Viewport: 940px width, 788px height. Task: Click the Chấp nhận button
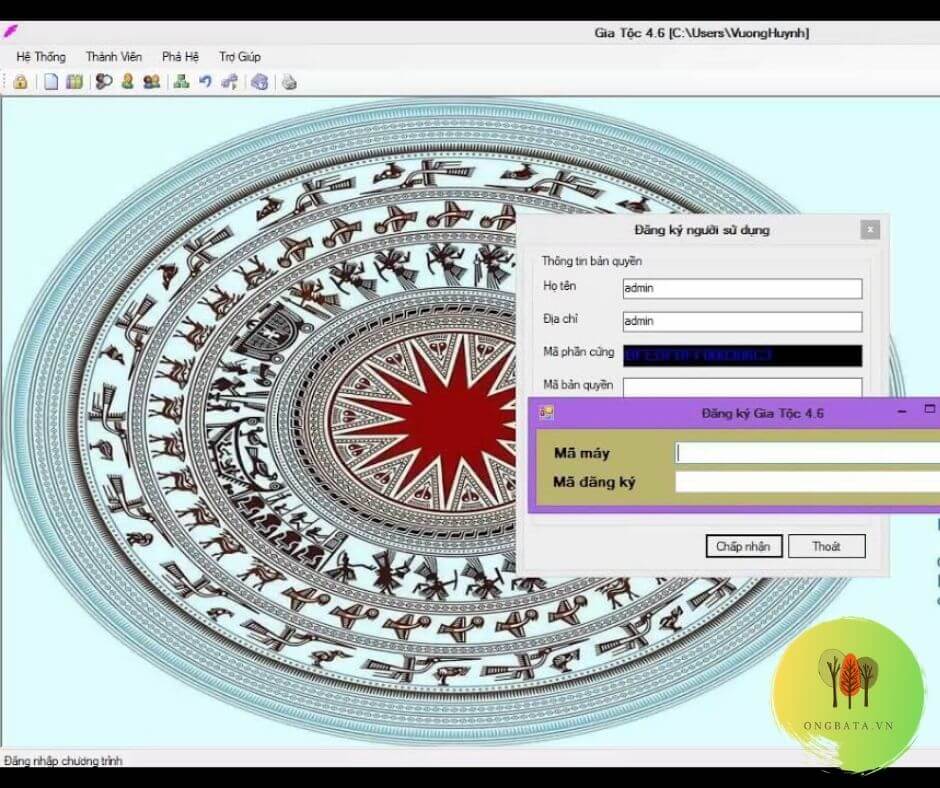pos(743,546)
